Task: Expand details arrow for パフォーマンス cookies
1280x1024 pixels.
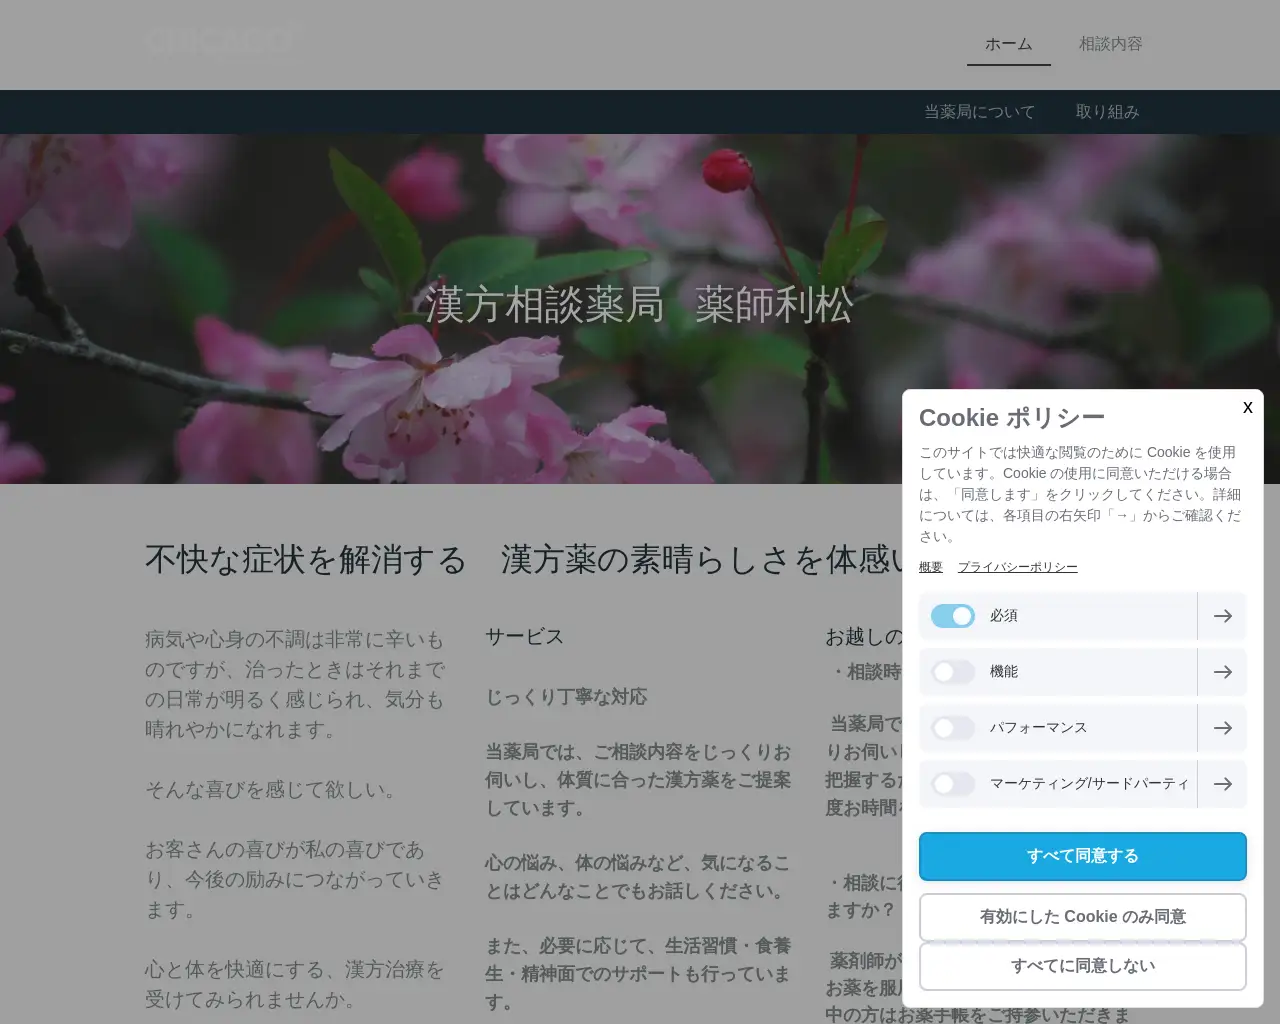Action: tap(1222, 728)
